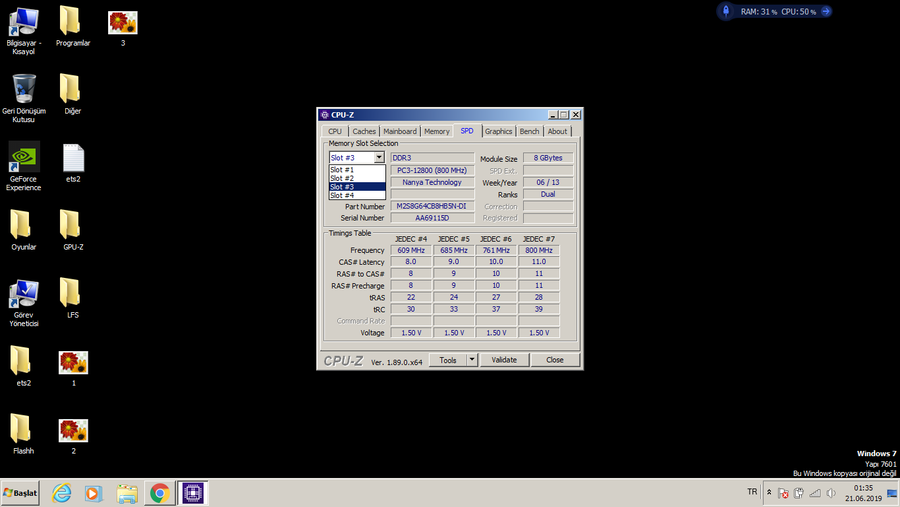Launch Görev Yöneticisi shortcut

(24, 303)
